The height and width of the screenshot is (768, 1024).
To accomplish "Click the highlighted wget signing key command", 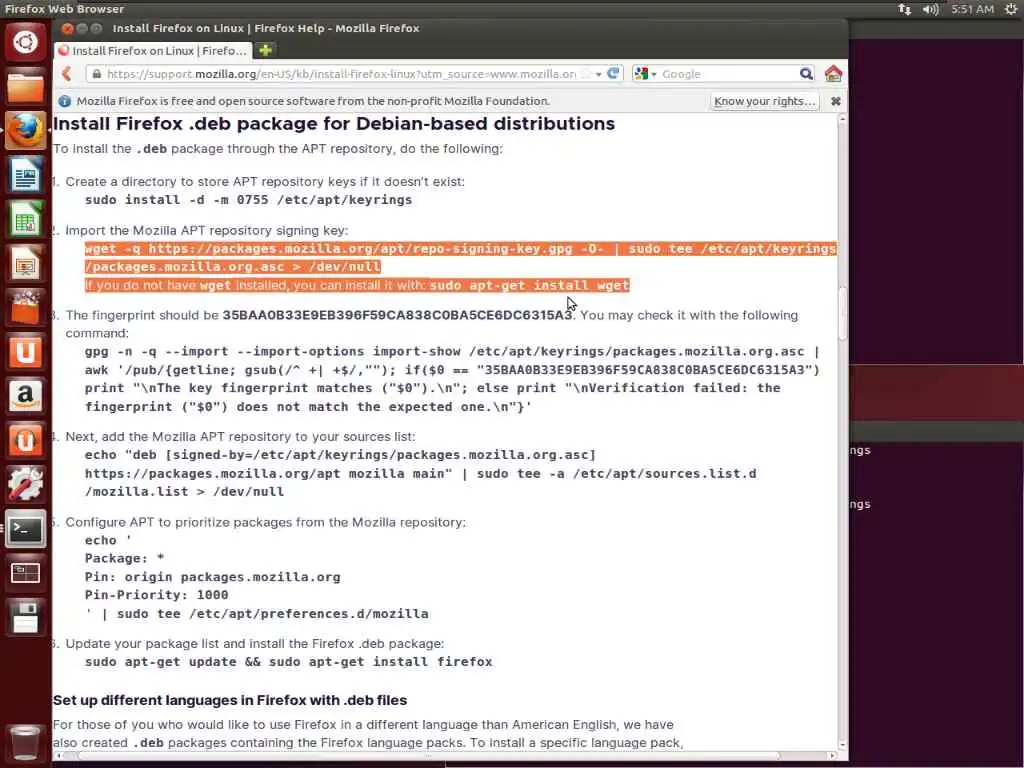I will [x=460, y=257].
